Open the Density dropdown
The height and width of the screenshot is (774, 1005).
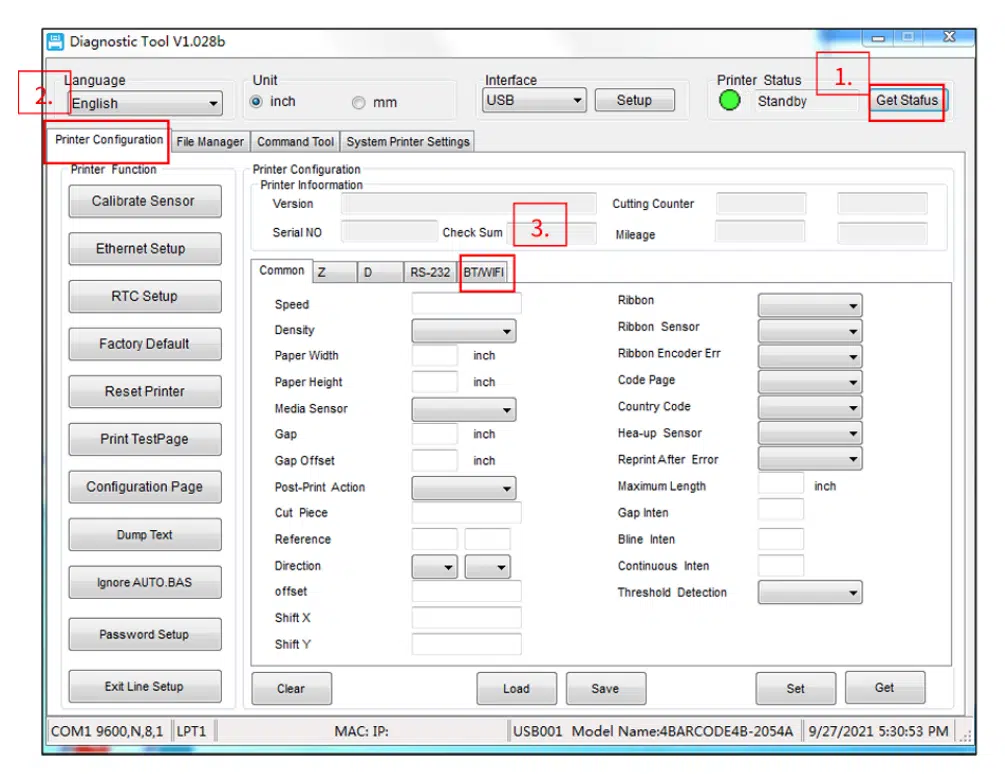click(464, 331)
